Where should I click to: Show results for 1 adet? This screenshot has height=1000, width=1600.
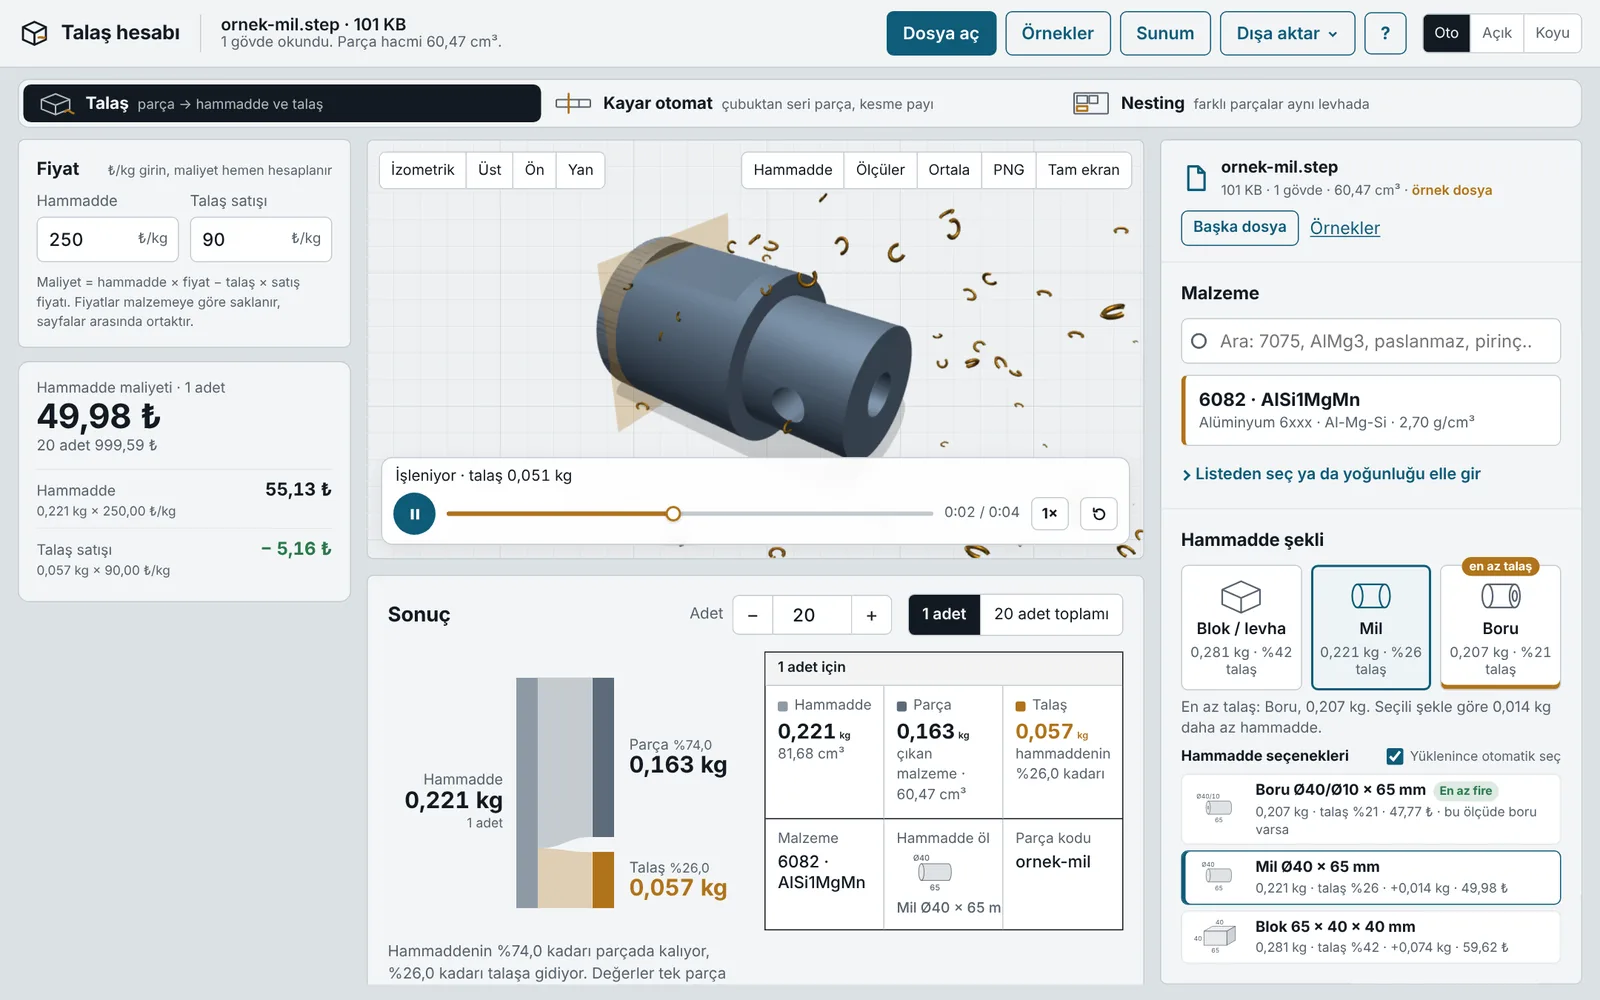point(944,614)
